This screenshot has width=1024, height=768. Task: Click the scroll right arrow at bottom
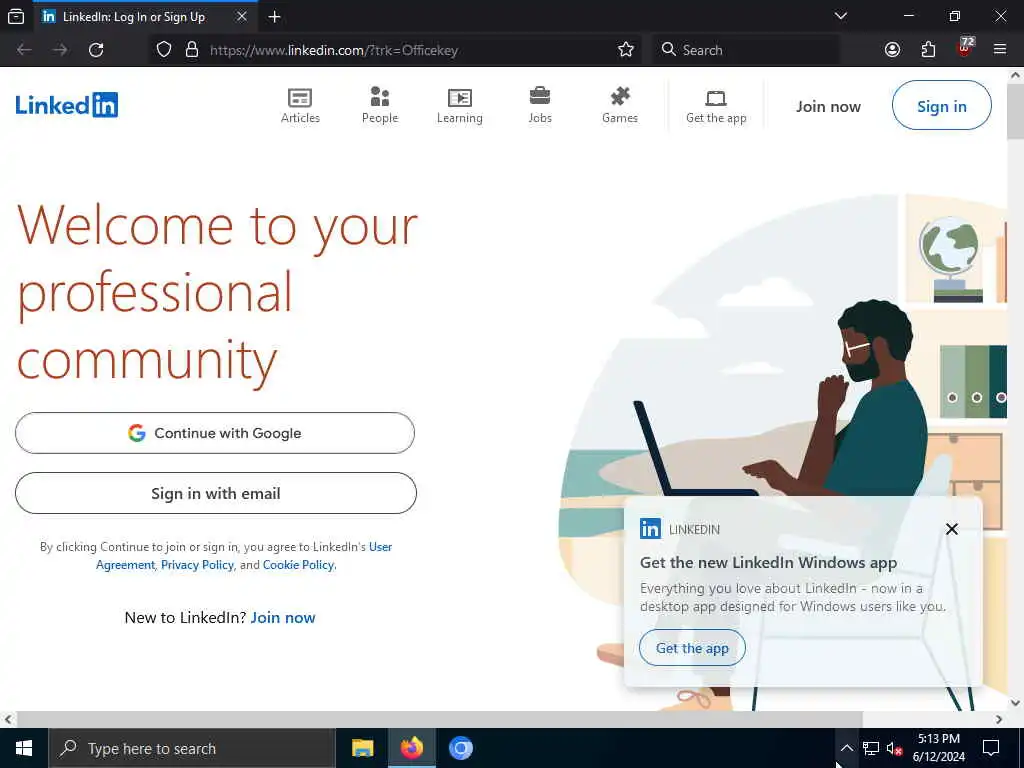(999, 720)
